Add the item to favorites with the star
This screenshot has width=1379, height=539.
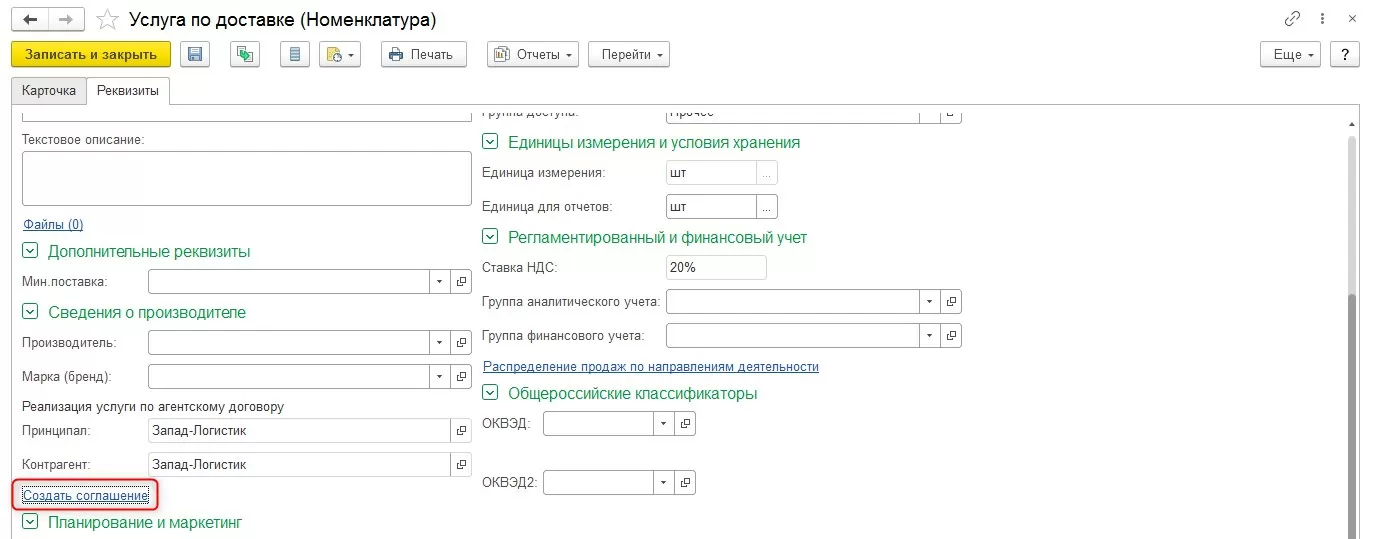pyautogui.click(x=108, y=20)
